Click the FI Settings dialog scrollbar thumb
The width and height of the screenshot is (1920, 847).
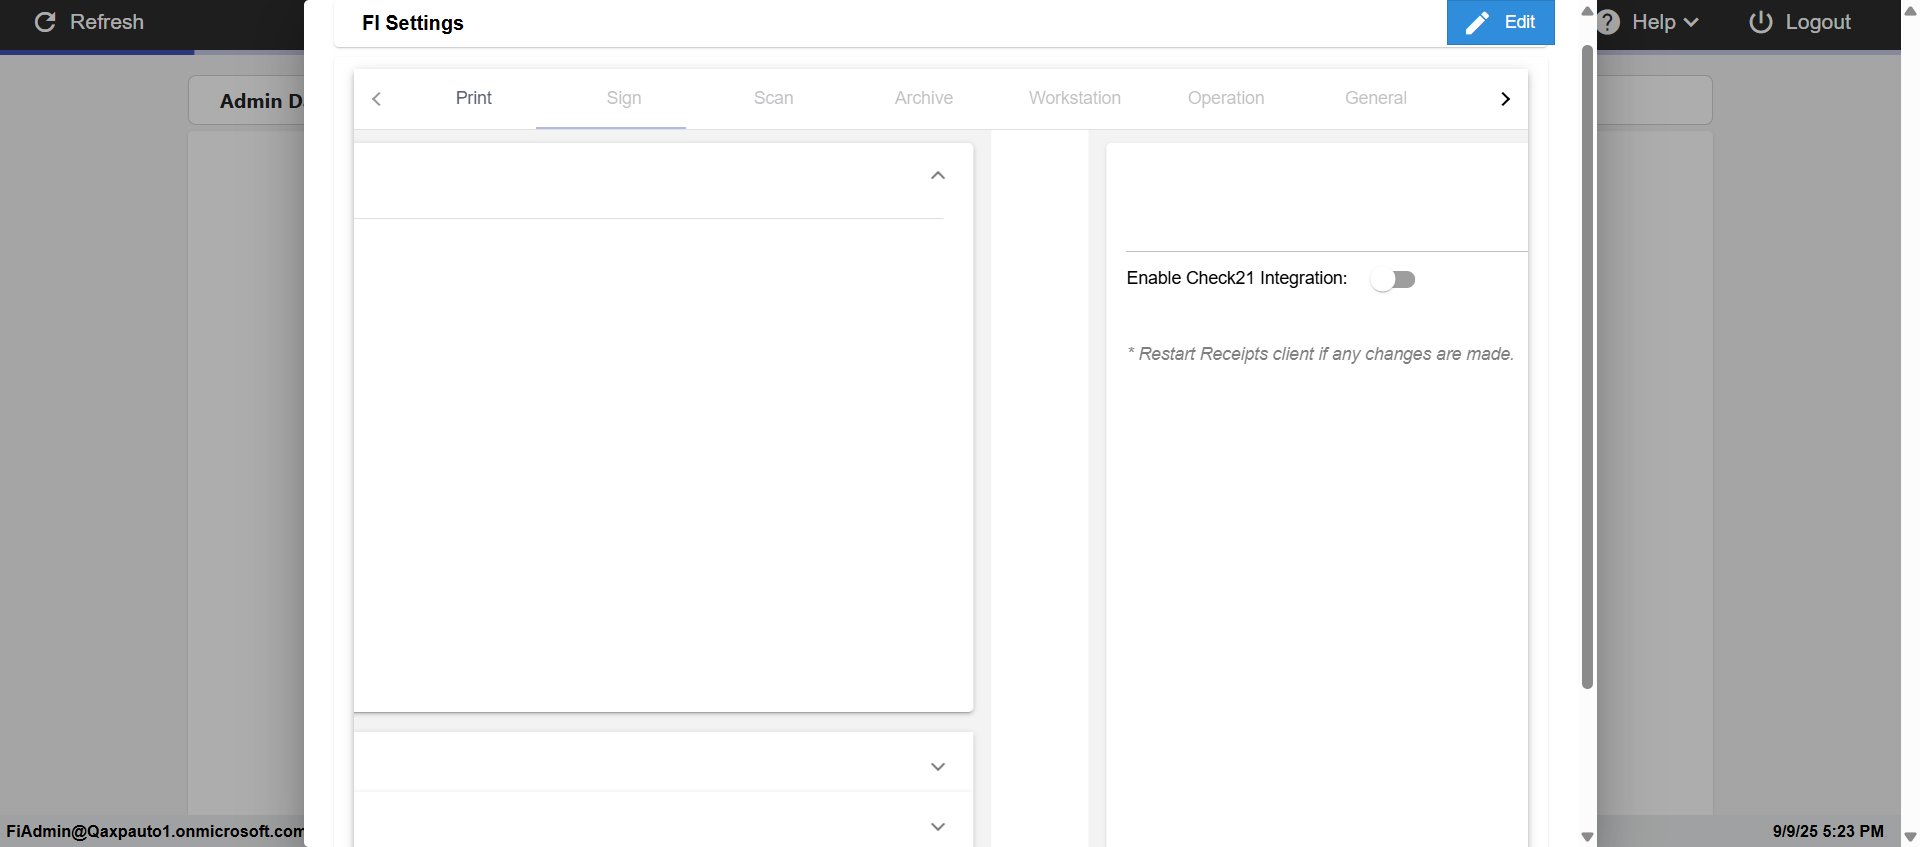pos(1587,366)
